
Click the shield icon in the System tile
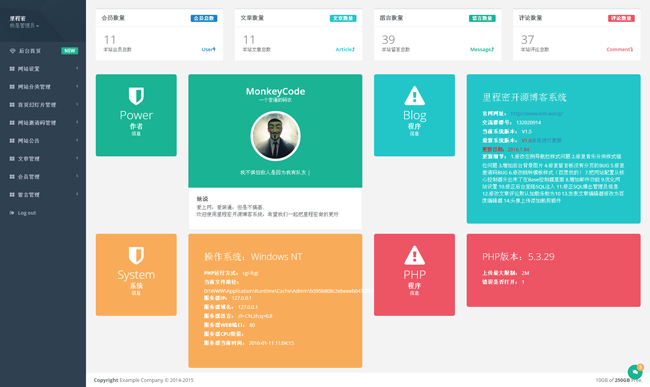pos(136,255)
